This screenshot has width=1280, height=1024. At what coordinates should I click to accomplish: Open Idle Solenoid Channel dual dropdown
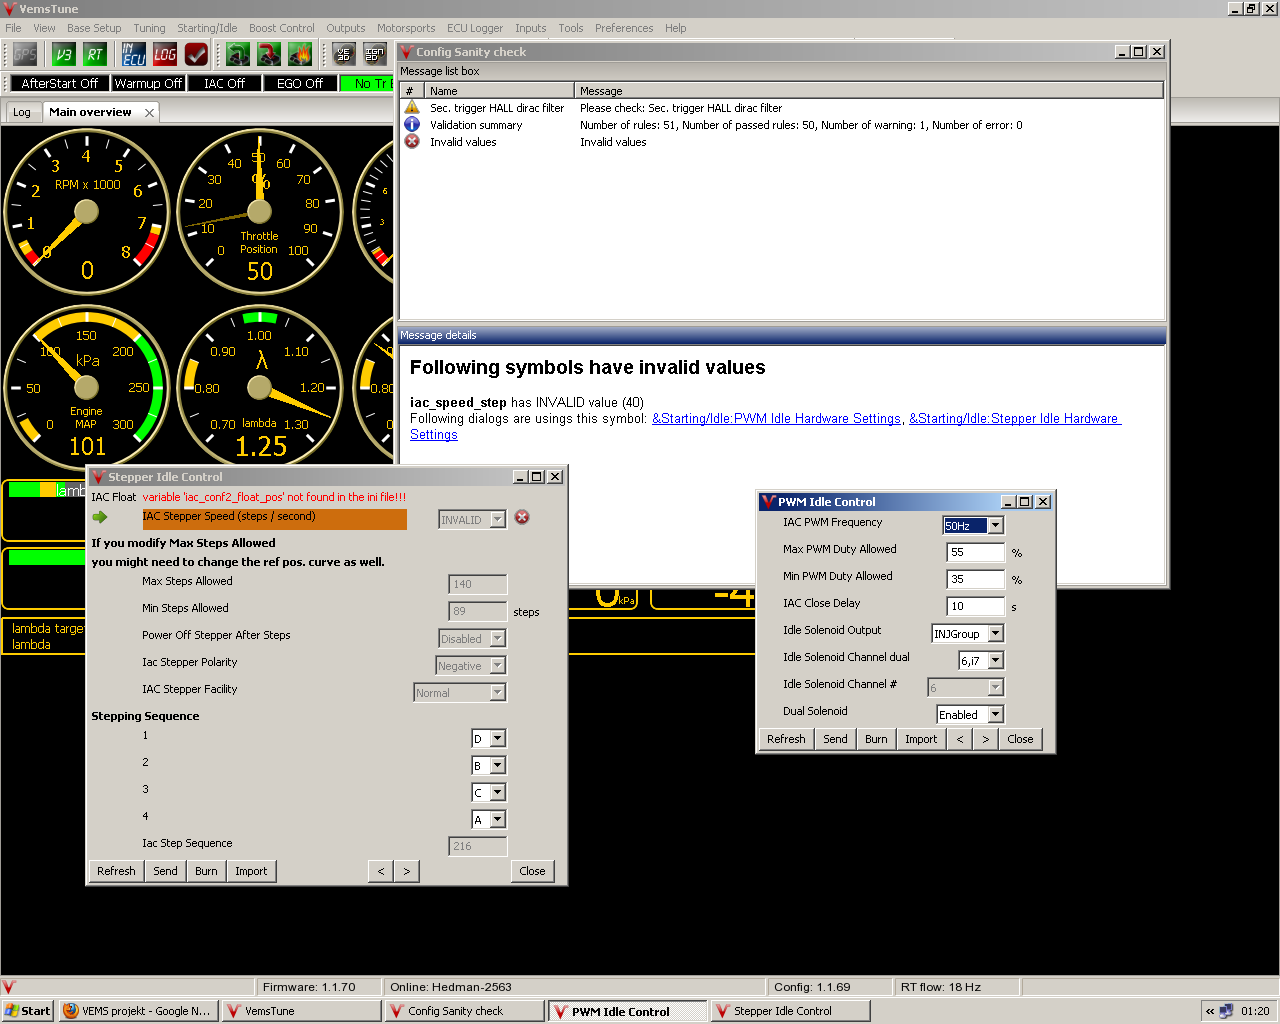tap(995, 660)
